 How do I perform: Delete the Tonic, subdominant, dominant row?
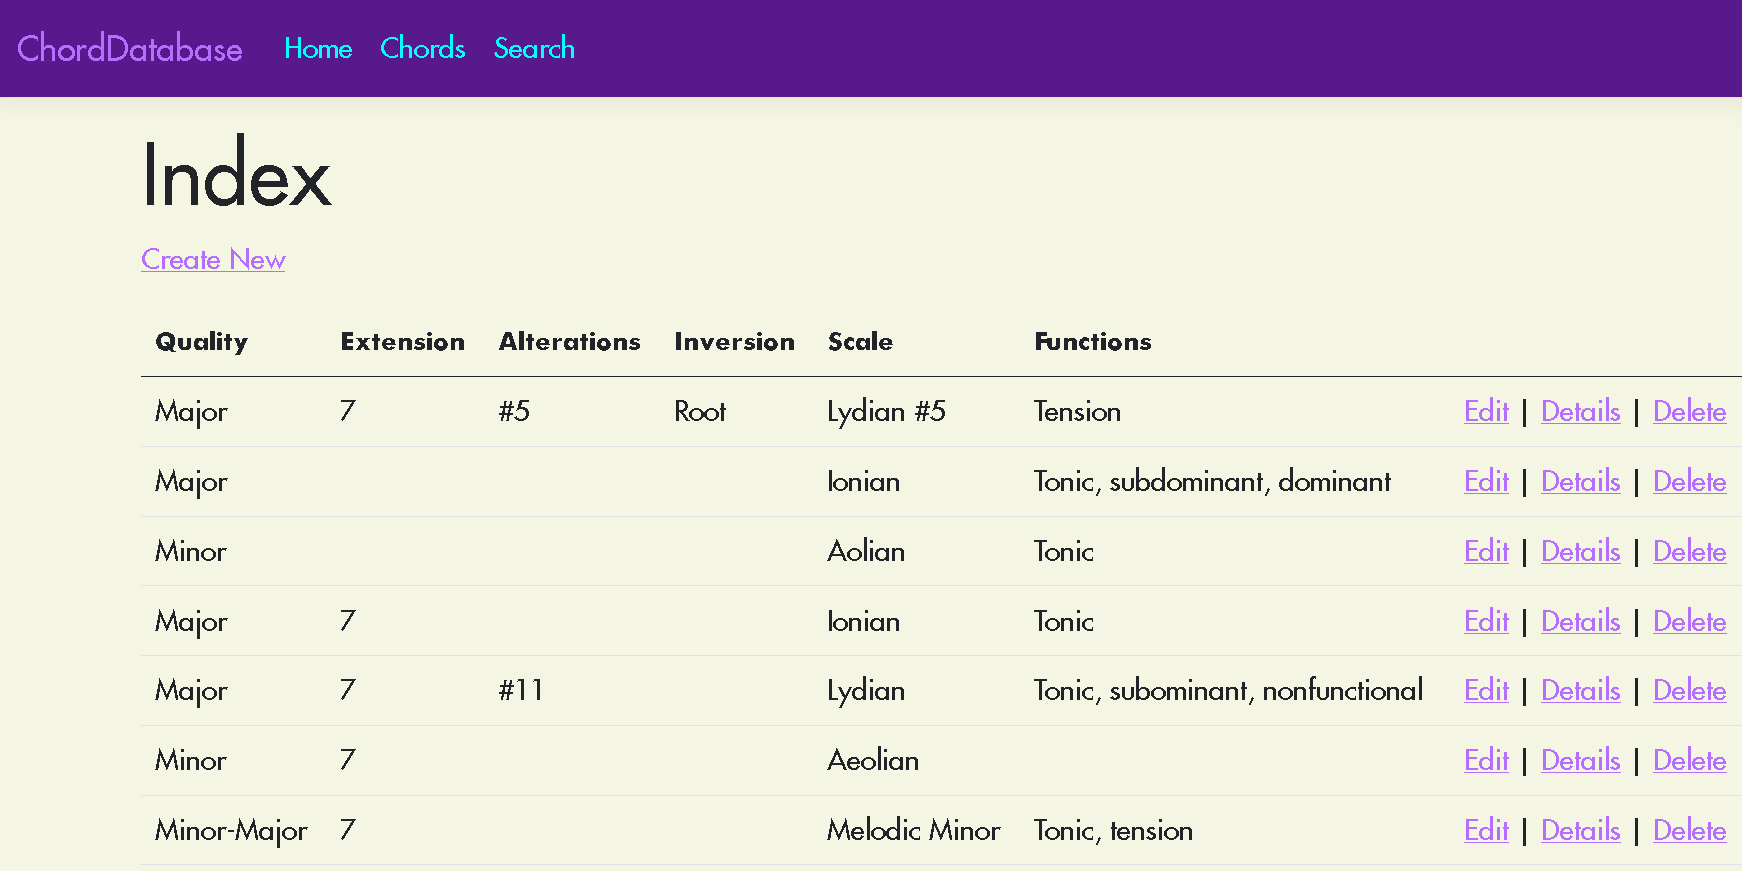coord(1689,481)
